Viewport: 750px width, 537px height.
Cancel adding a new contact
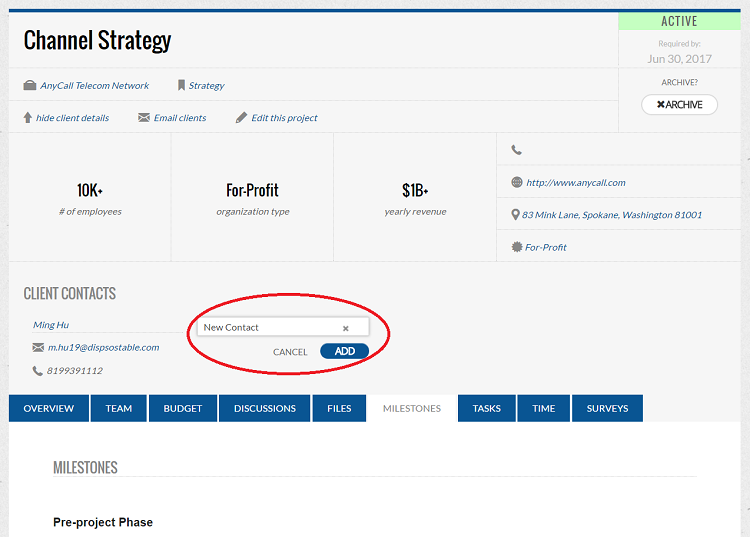[x=290, y=352]
